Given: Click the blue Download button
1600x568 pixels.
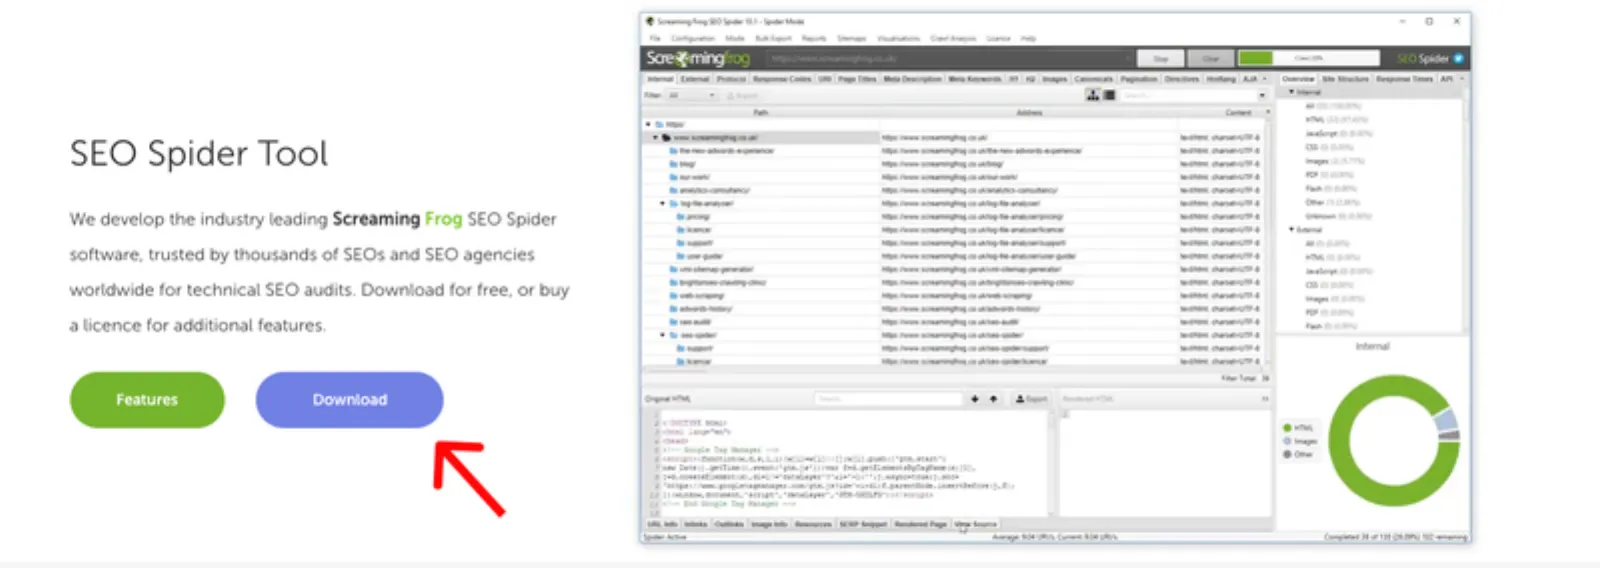Looking at the screenshot, I should pos(349,400).
